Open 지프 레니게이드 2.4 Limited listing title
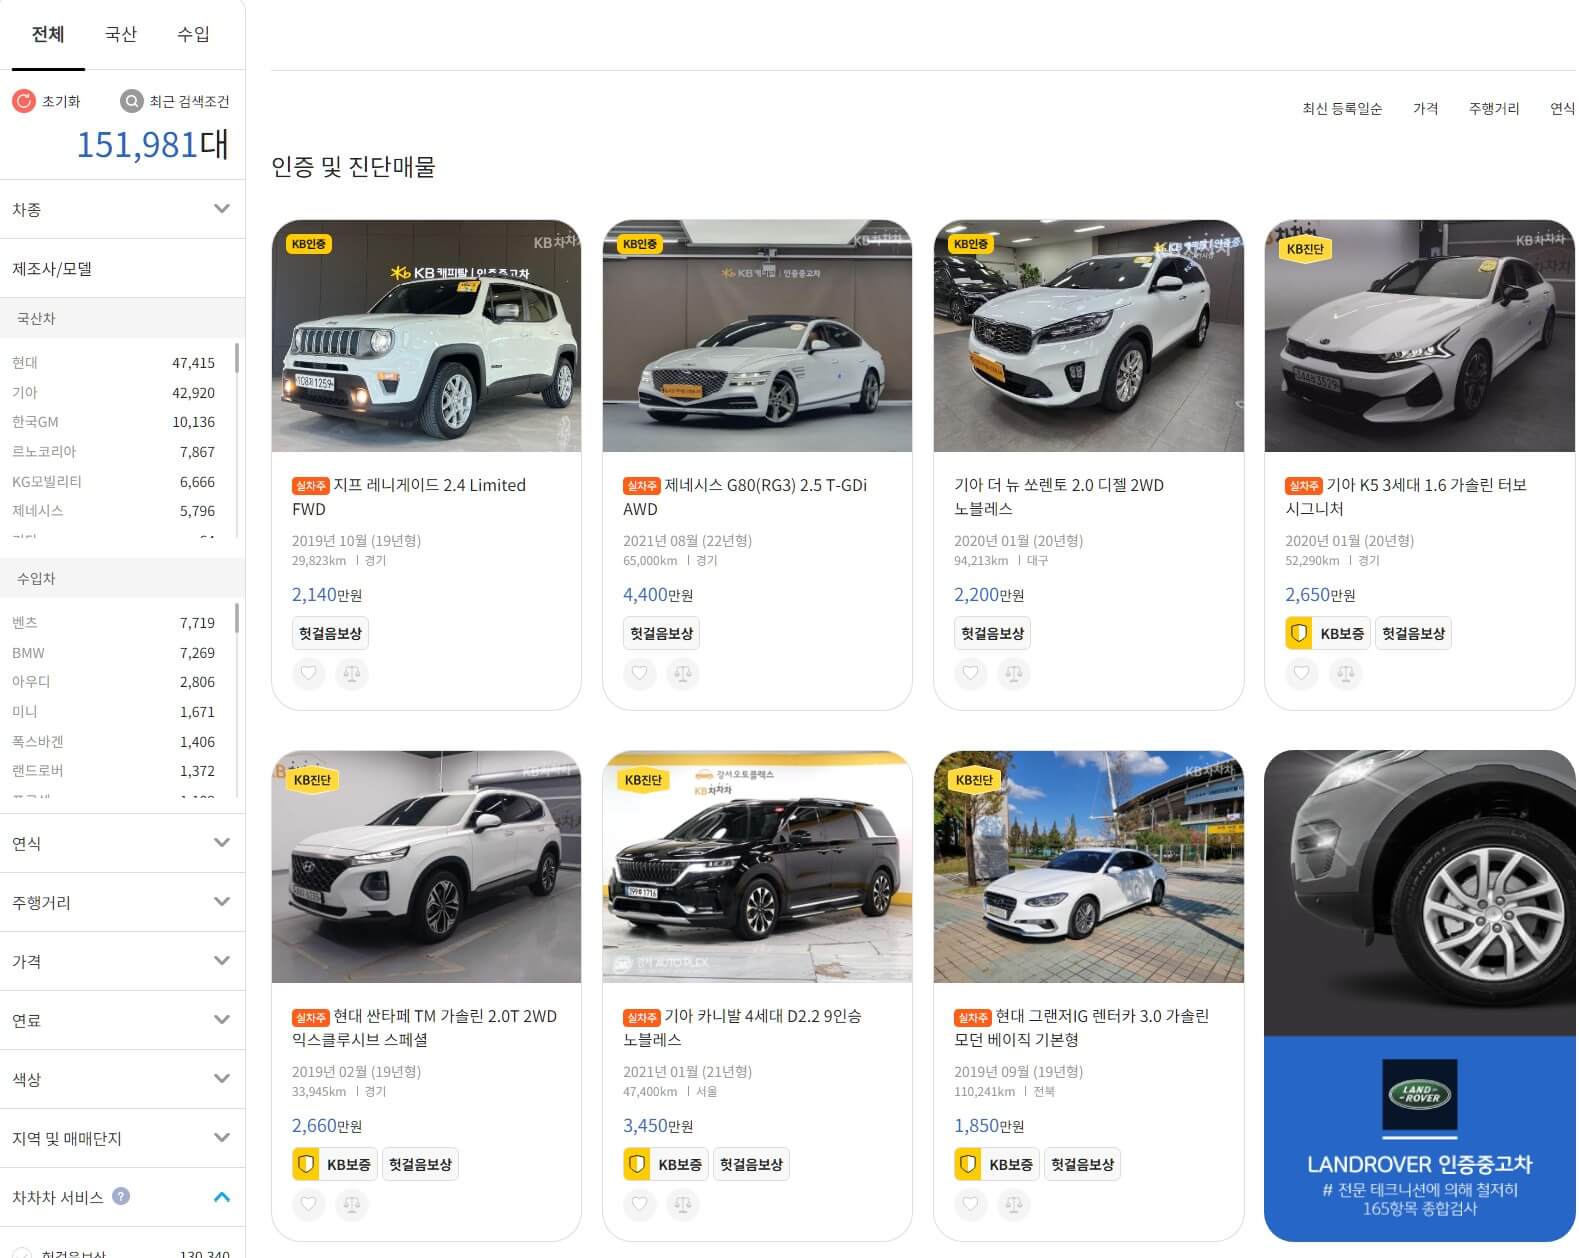Viewport: 1579px width, 1258px height. pyautogui.click(x=409, y=497)
